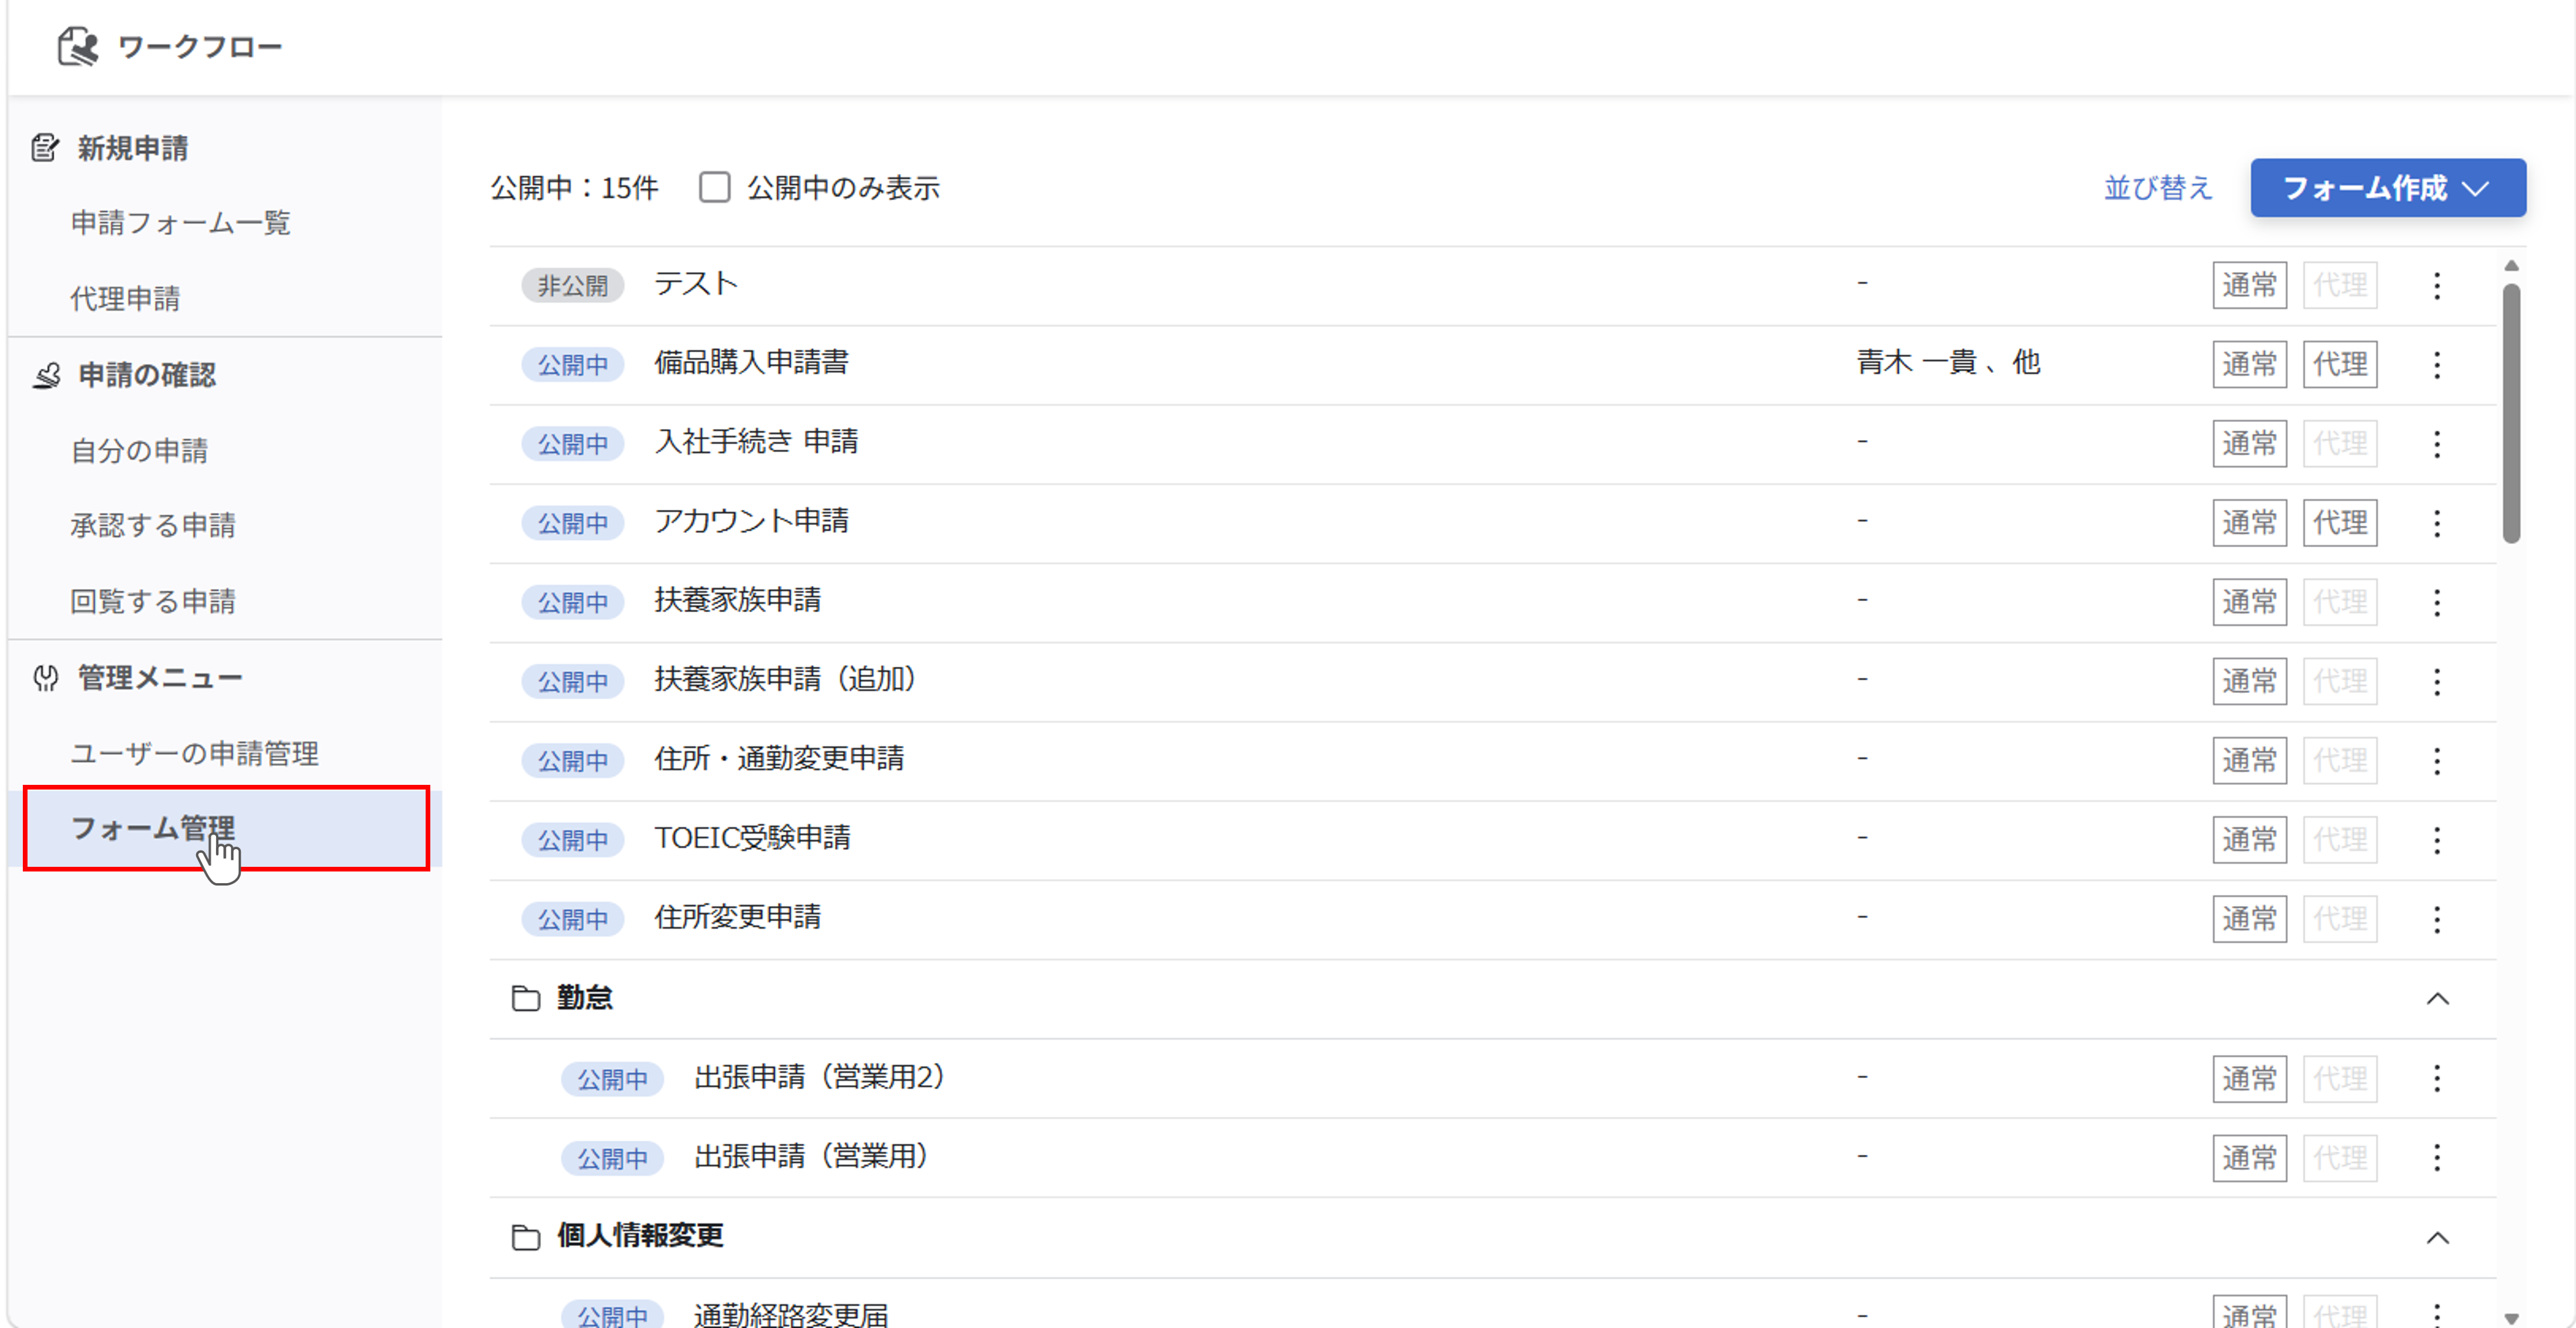Toggle 通常 for テスト form
The width and height of the screenshot is (2576, 1328).
tap(2249, 285)
